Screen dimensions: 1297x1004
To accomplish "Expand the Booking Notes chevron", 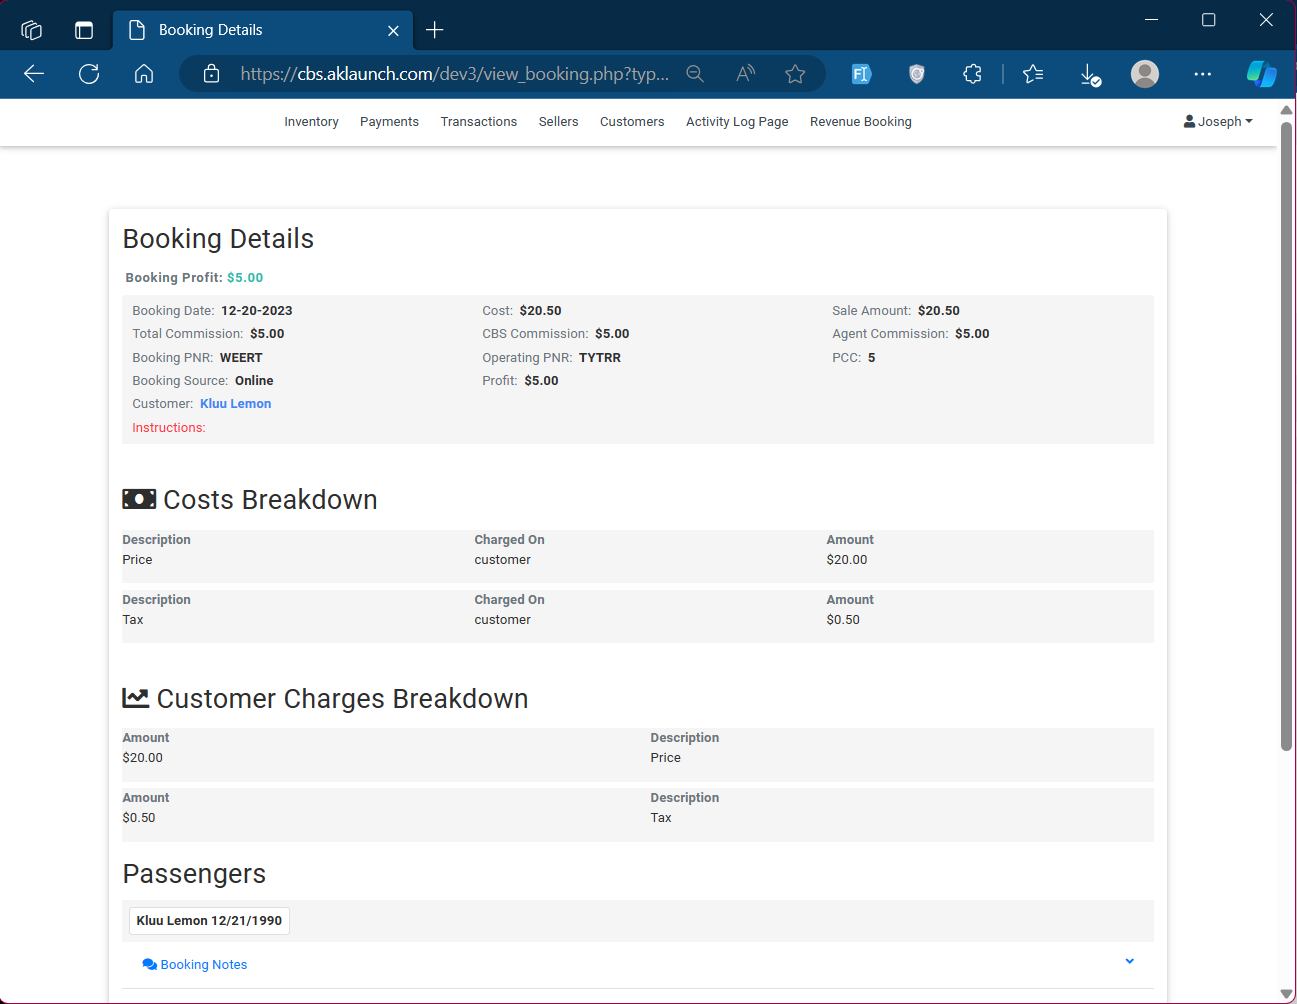I will pos(1129,961).
